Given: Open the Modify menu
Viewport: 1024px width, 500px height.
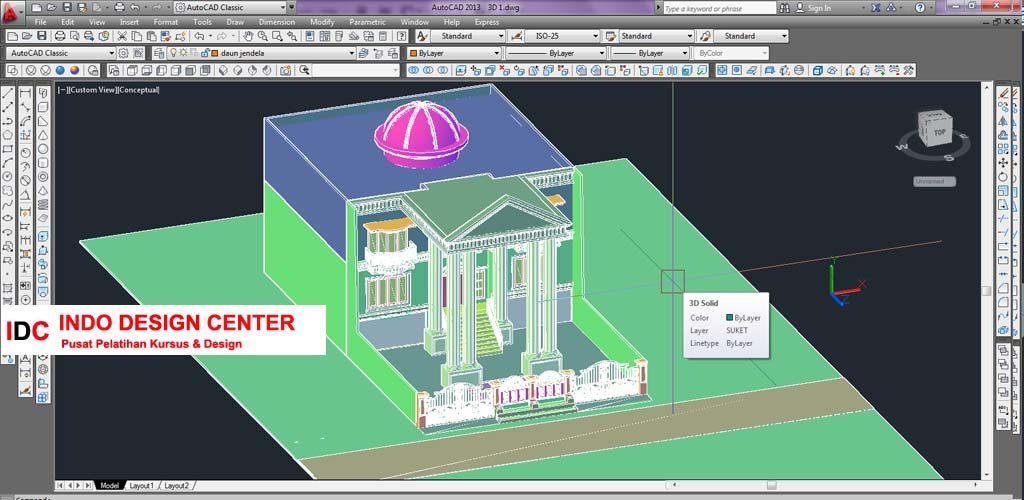Looking at the screenshot, I should point(322,22).
